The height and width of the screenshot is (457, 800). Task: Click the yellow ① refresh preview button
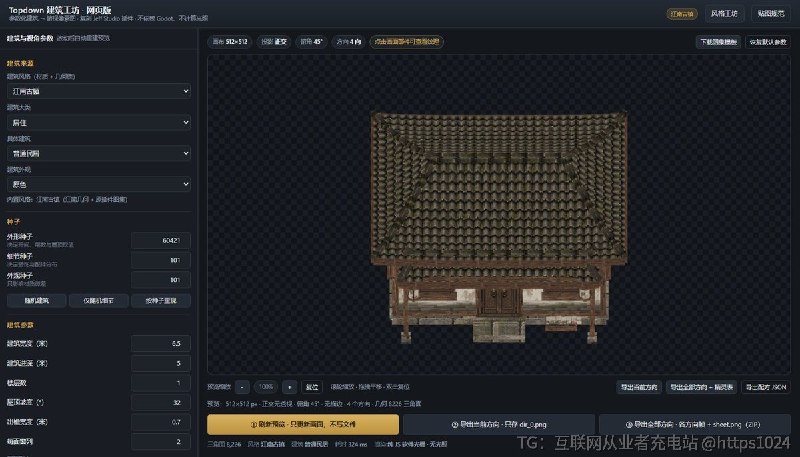[x=303, y=424]
